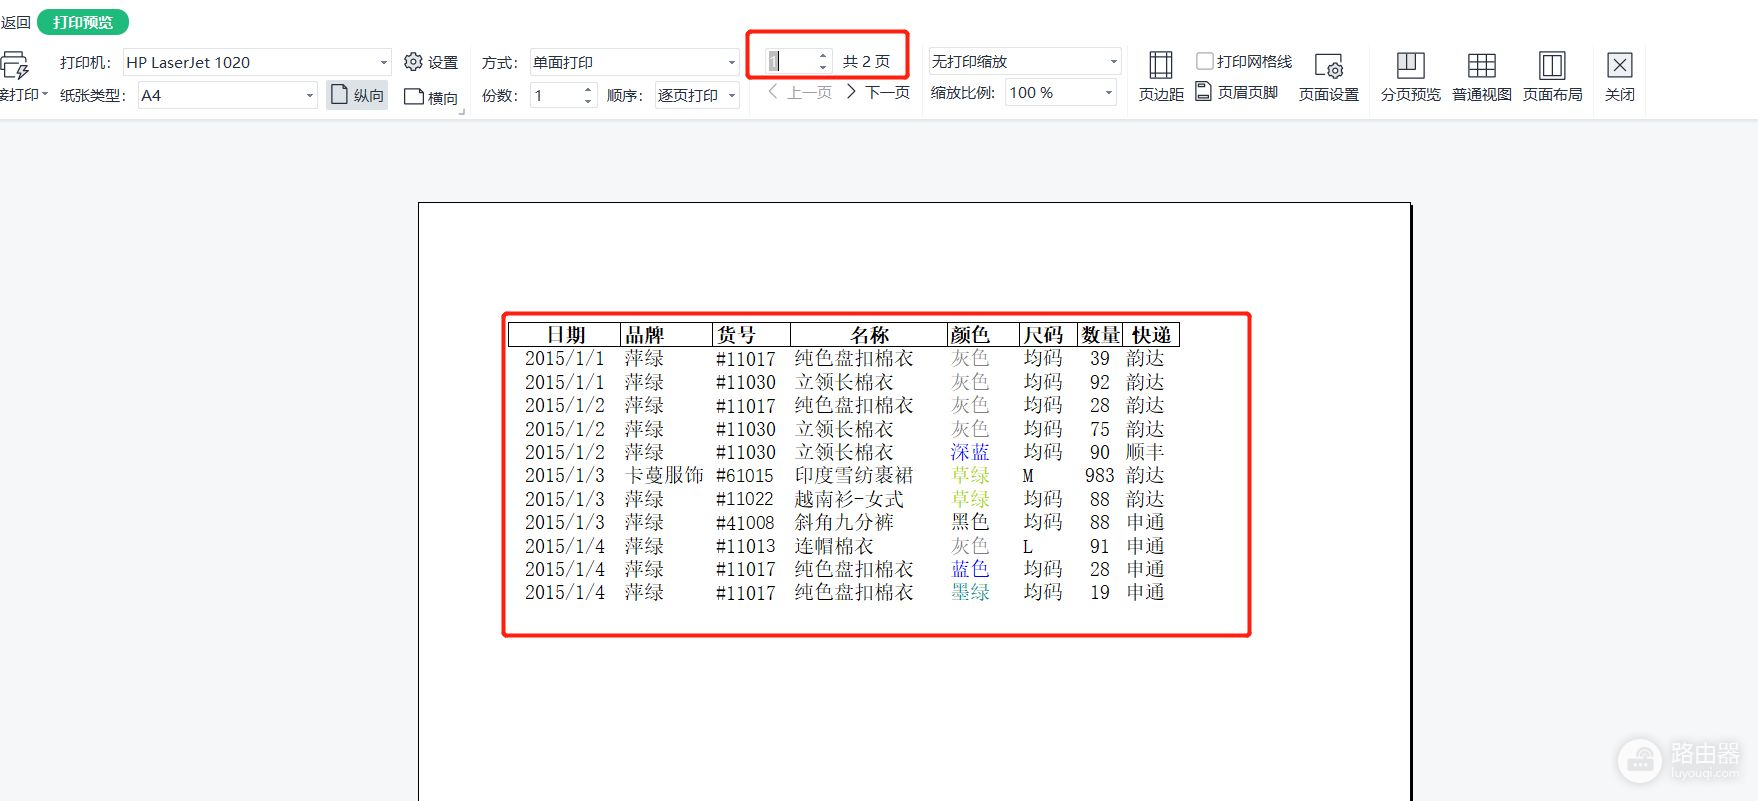
Task: Click 返回 to go back
Action: pyautogui.click(x=16, y=22)
